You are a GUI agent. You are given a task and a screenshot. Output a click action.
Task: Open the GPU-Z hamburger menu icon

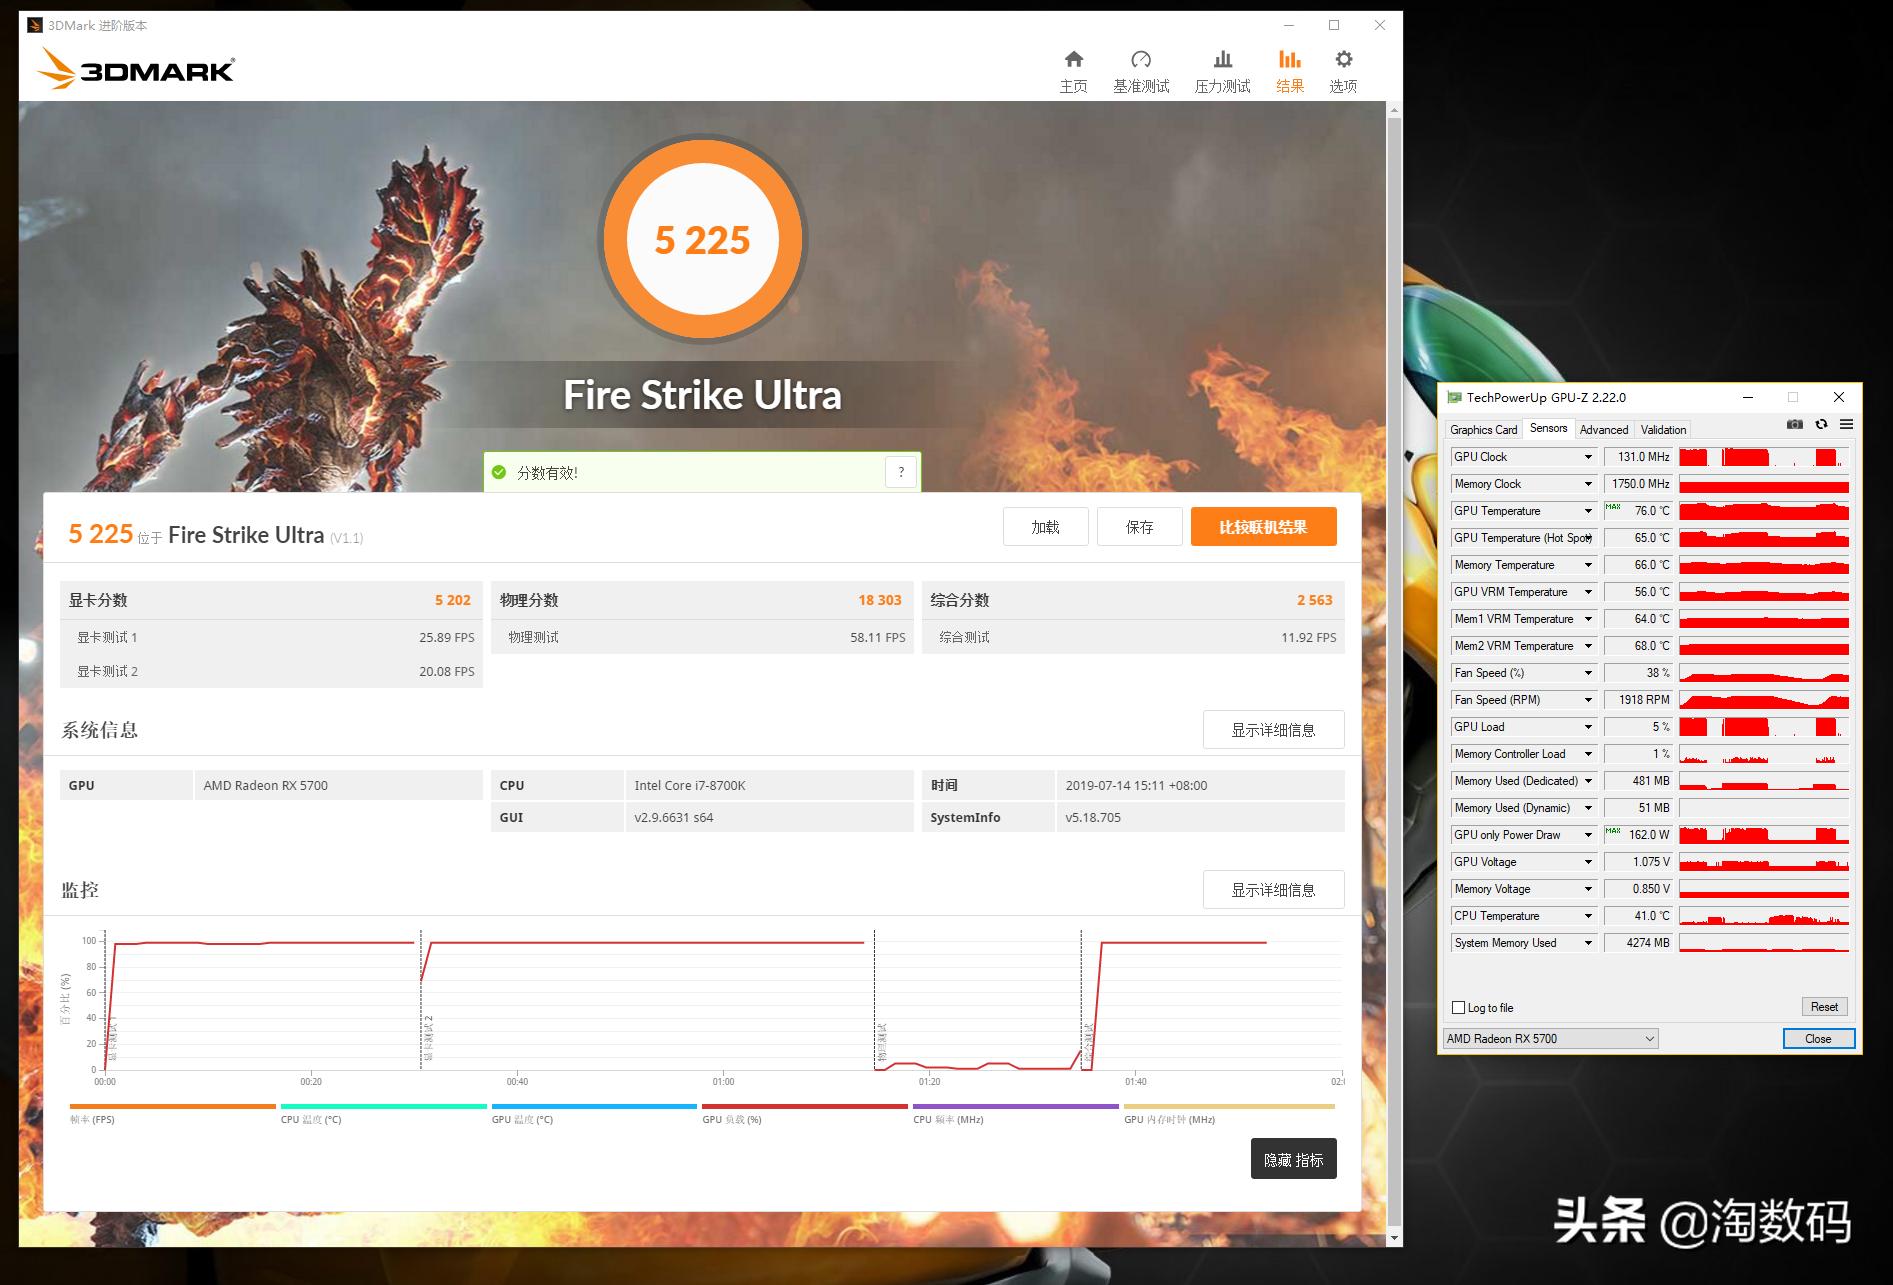(1846, 425)
